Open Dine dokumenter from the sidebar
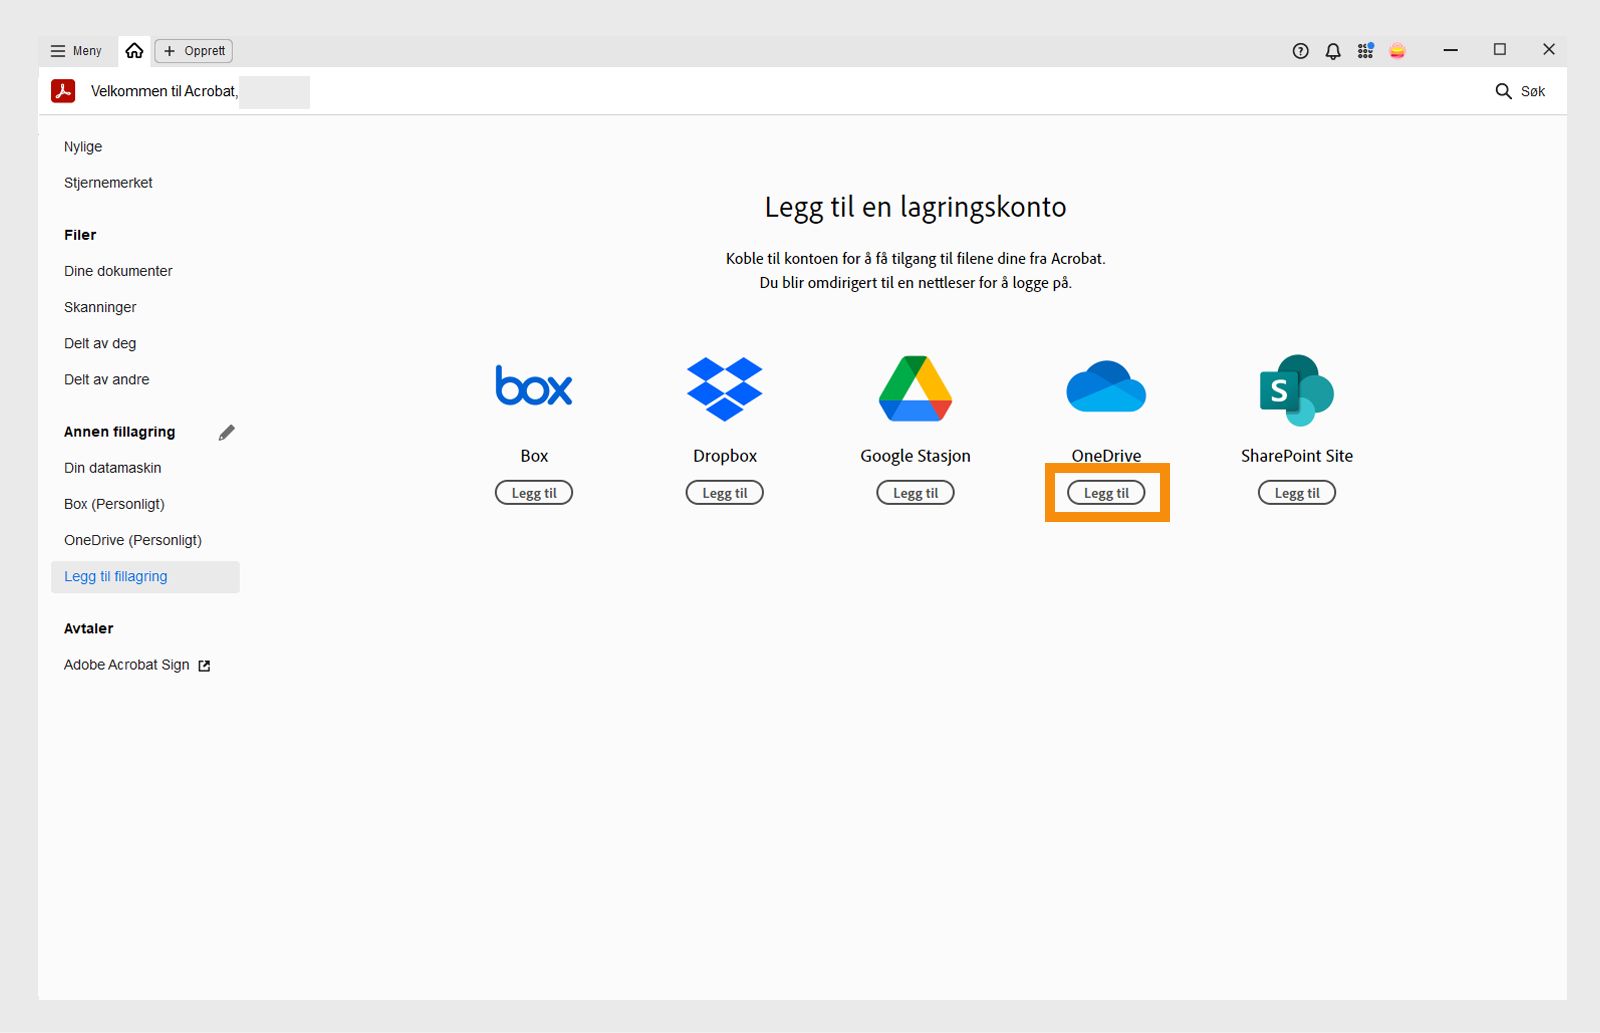The image size is (1600, 1033). coord(118,271)
